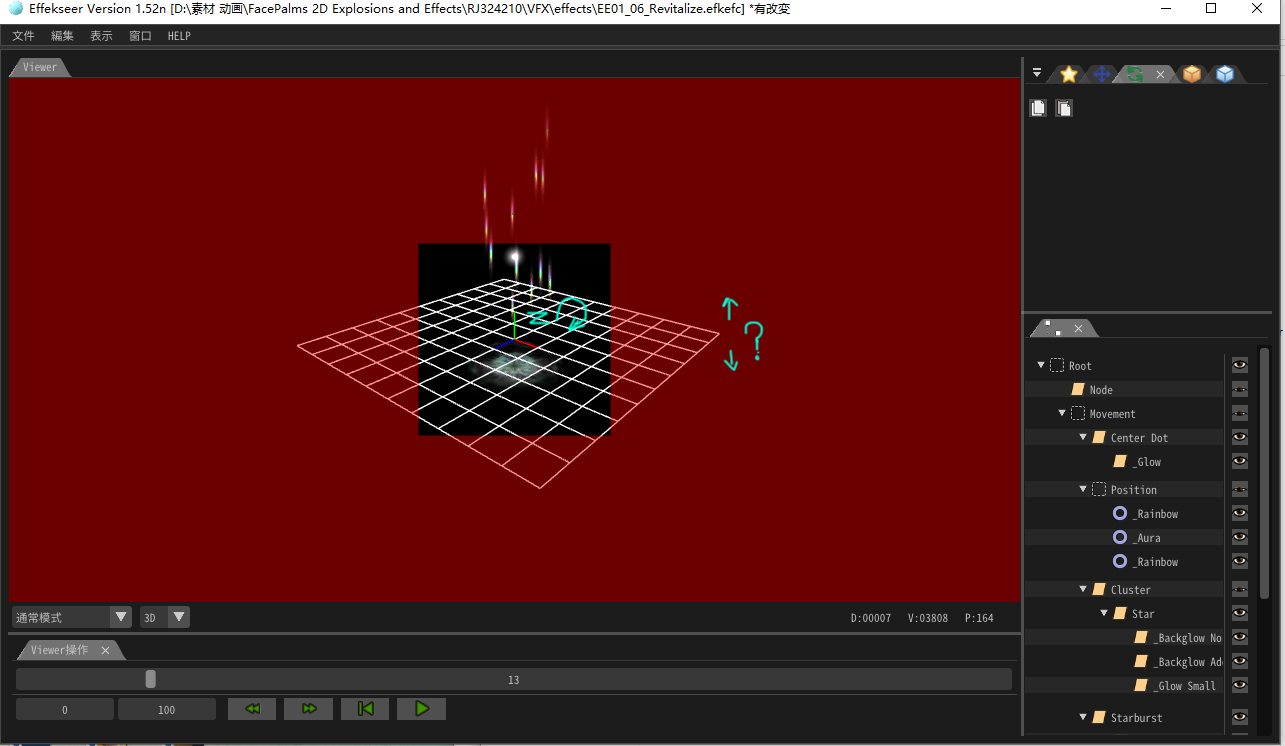Viewport: 1285px width, 746px height.
Task: Select the Starburst node in the tree
Action: click(x=1137, y=718)
